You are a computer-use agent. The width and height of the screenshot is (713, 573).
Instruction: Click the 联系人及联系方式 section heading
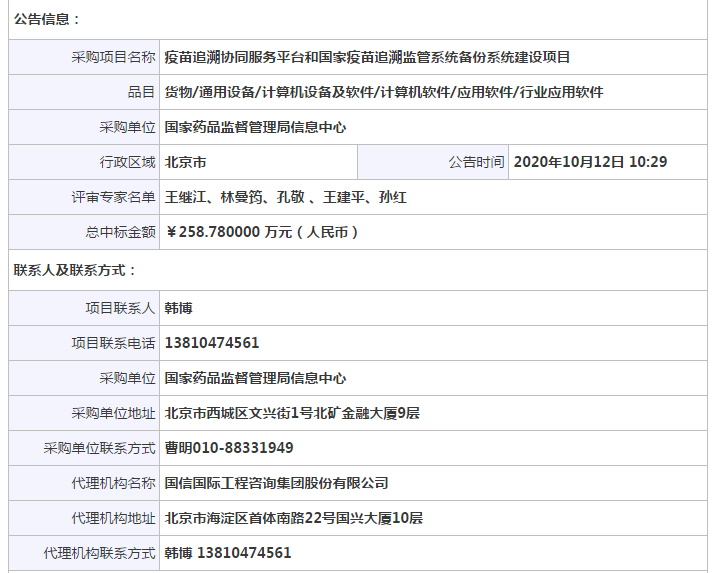click(x=76, y=270)
